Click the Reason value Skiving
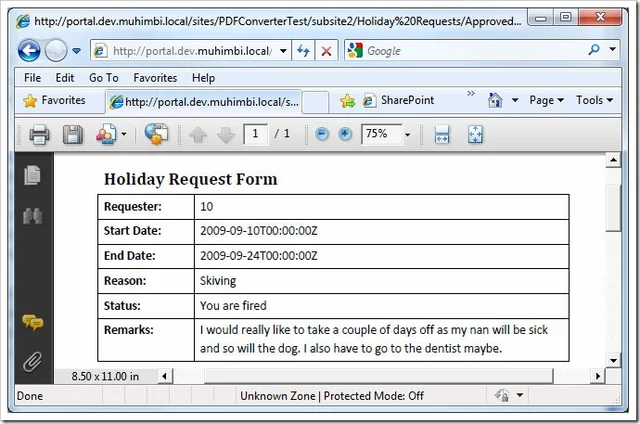This screenshot has height=424, width=640. pyautogui.click(x=218, y=281)
